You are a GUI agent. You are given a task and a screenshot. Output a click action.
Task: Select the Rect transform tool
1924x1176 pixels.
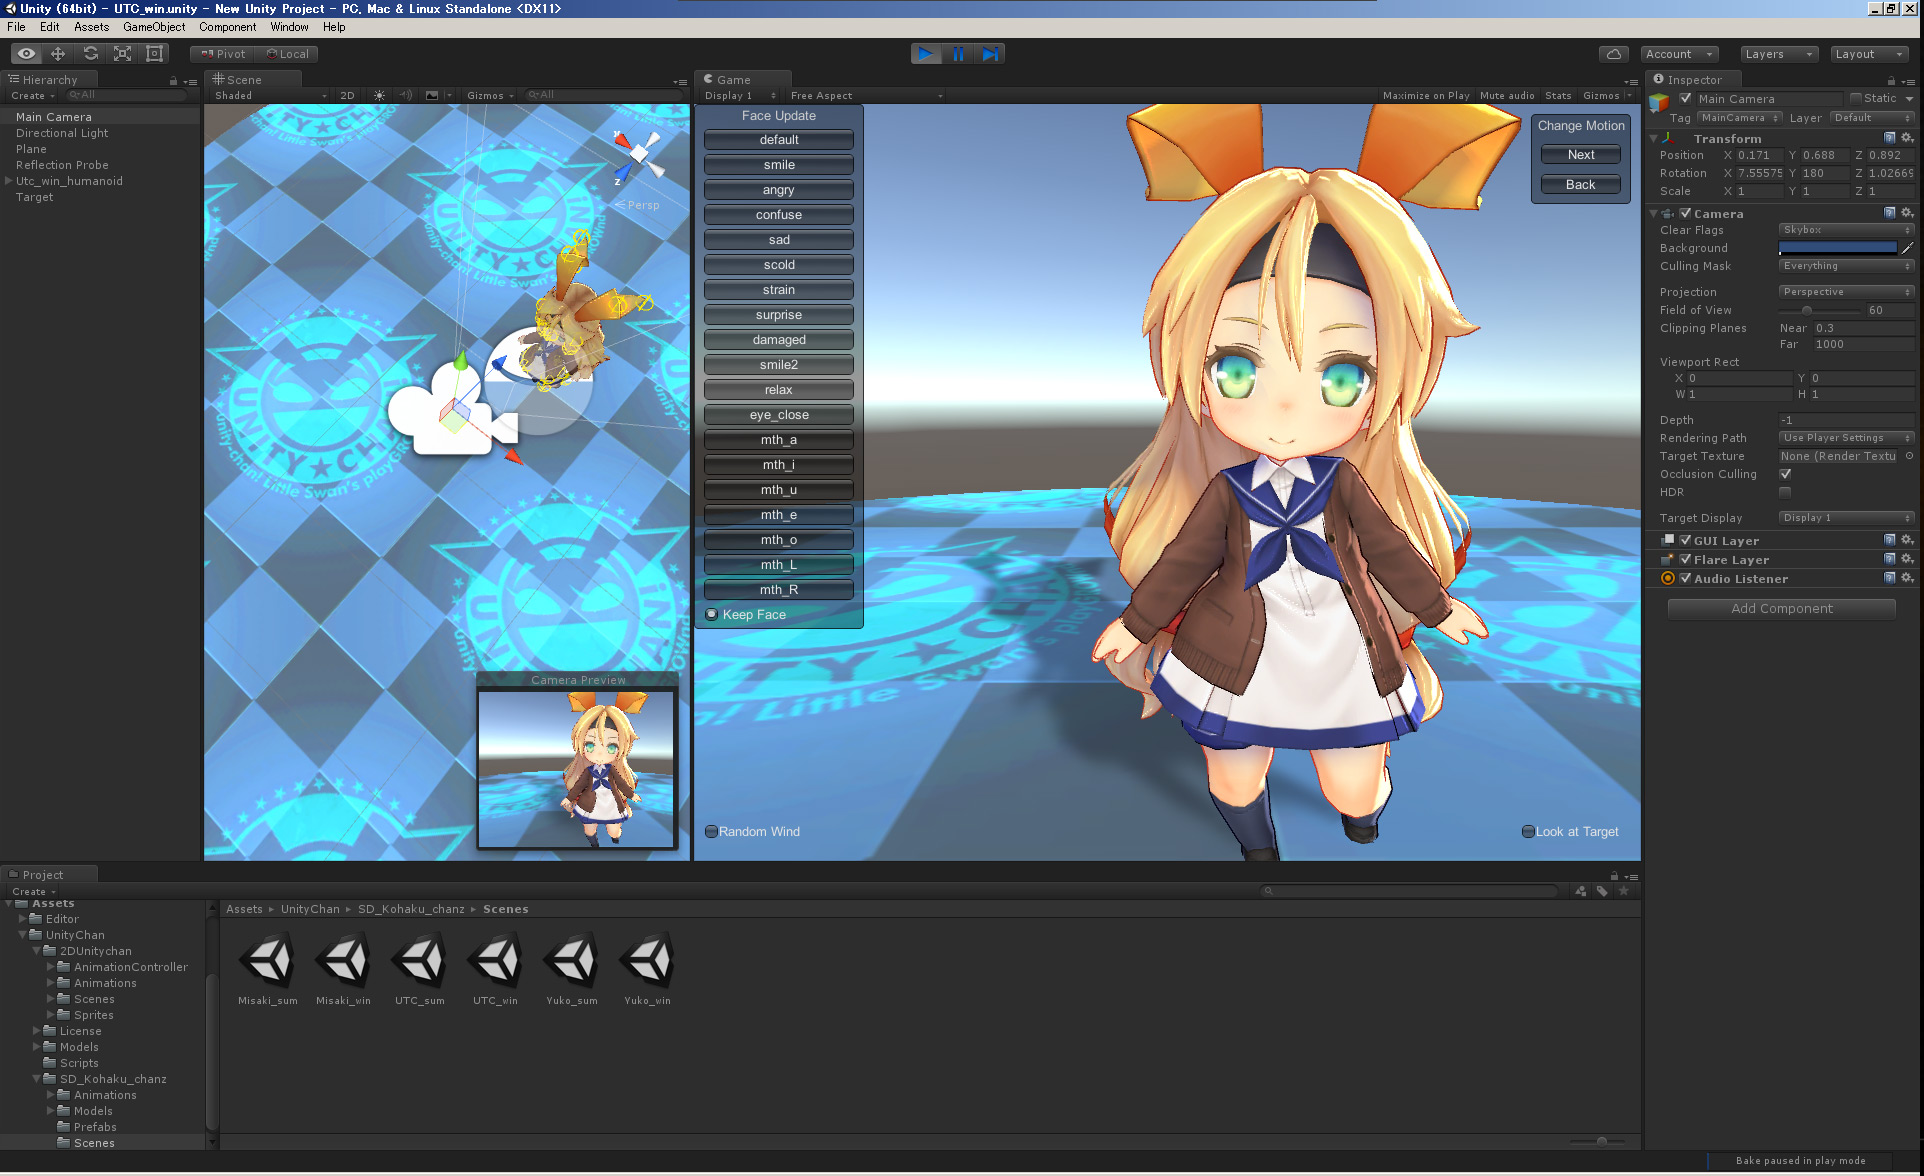click(x=154, y=54)
